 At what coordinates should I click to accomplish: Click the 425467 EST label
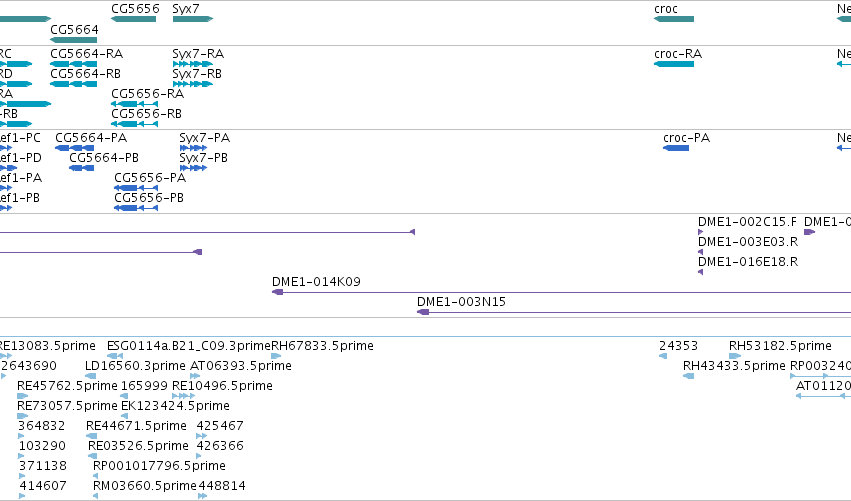click(x=220, y=426)
